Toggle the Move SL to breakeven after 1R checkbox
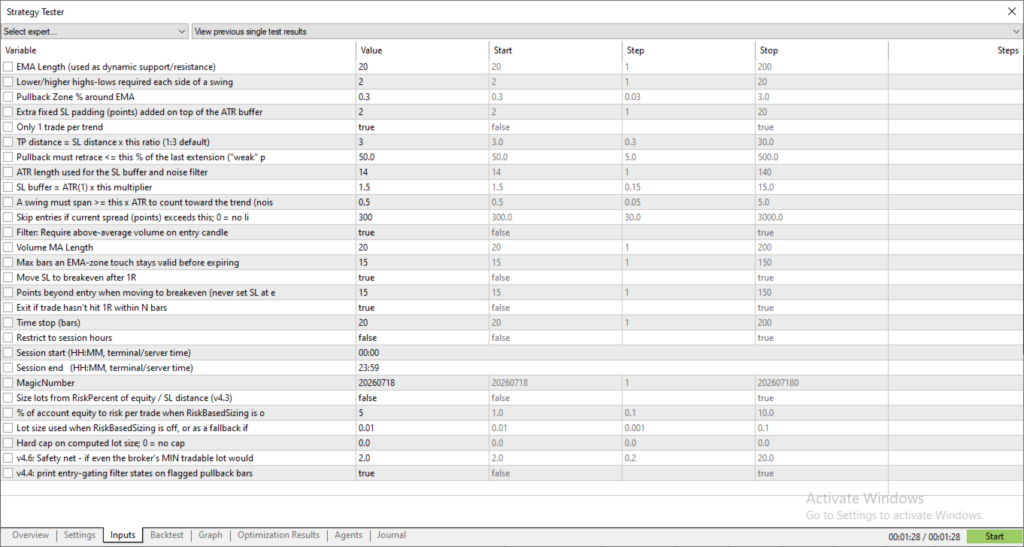 8,277
